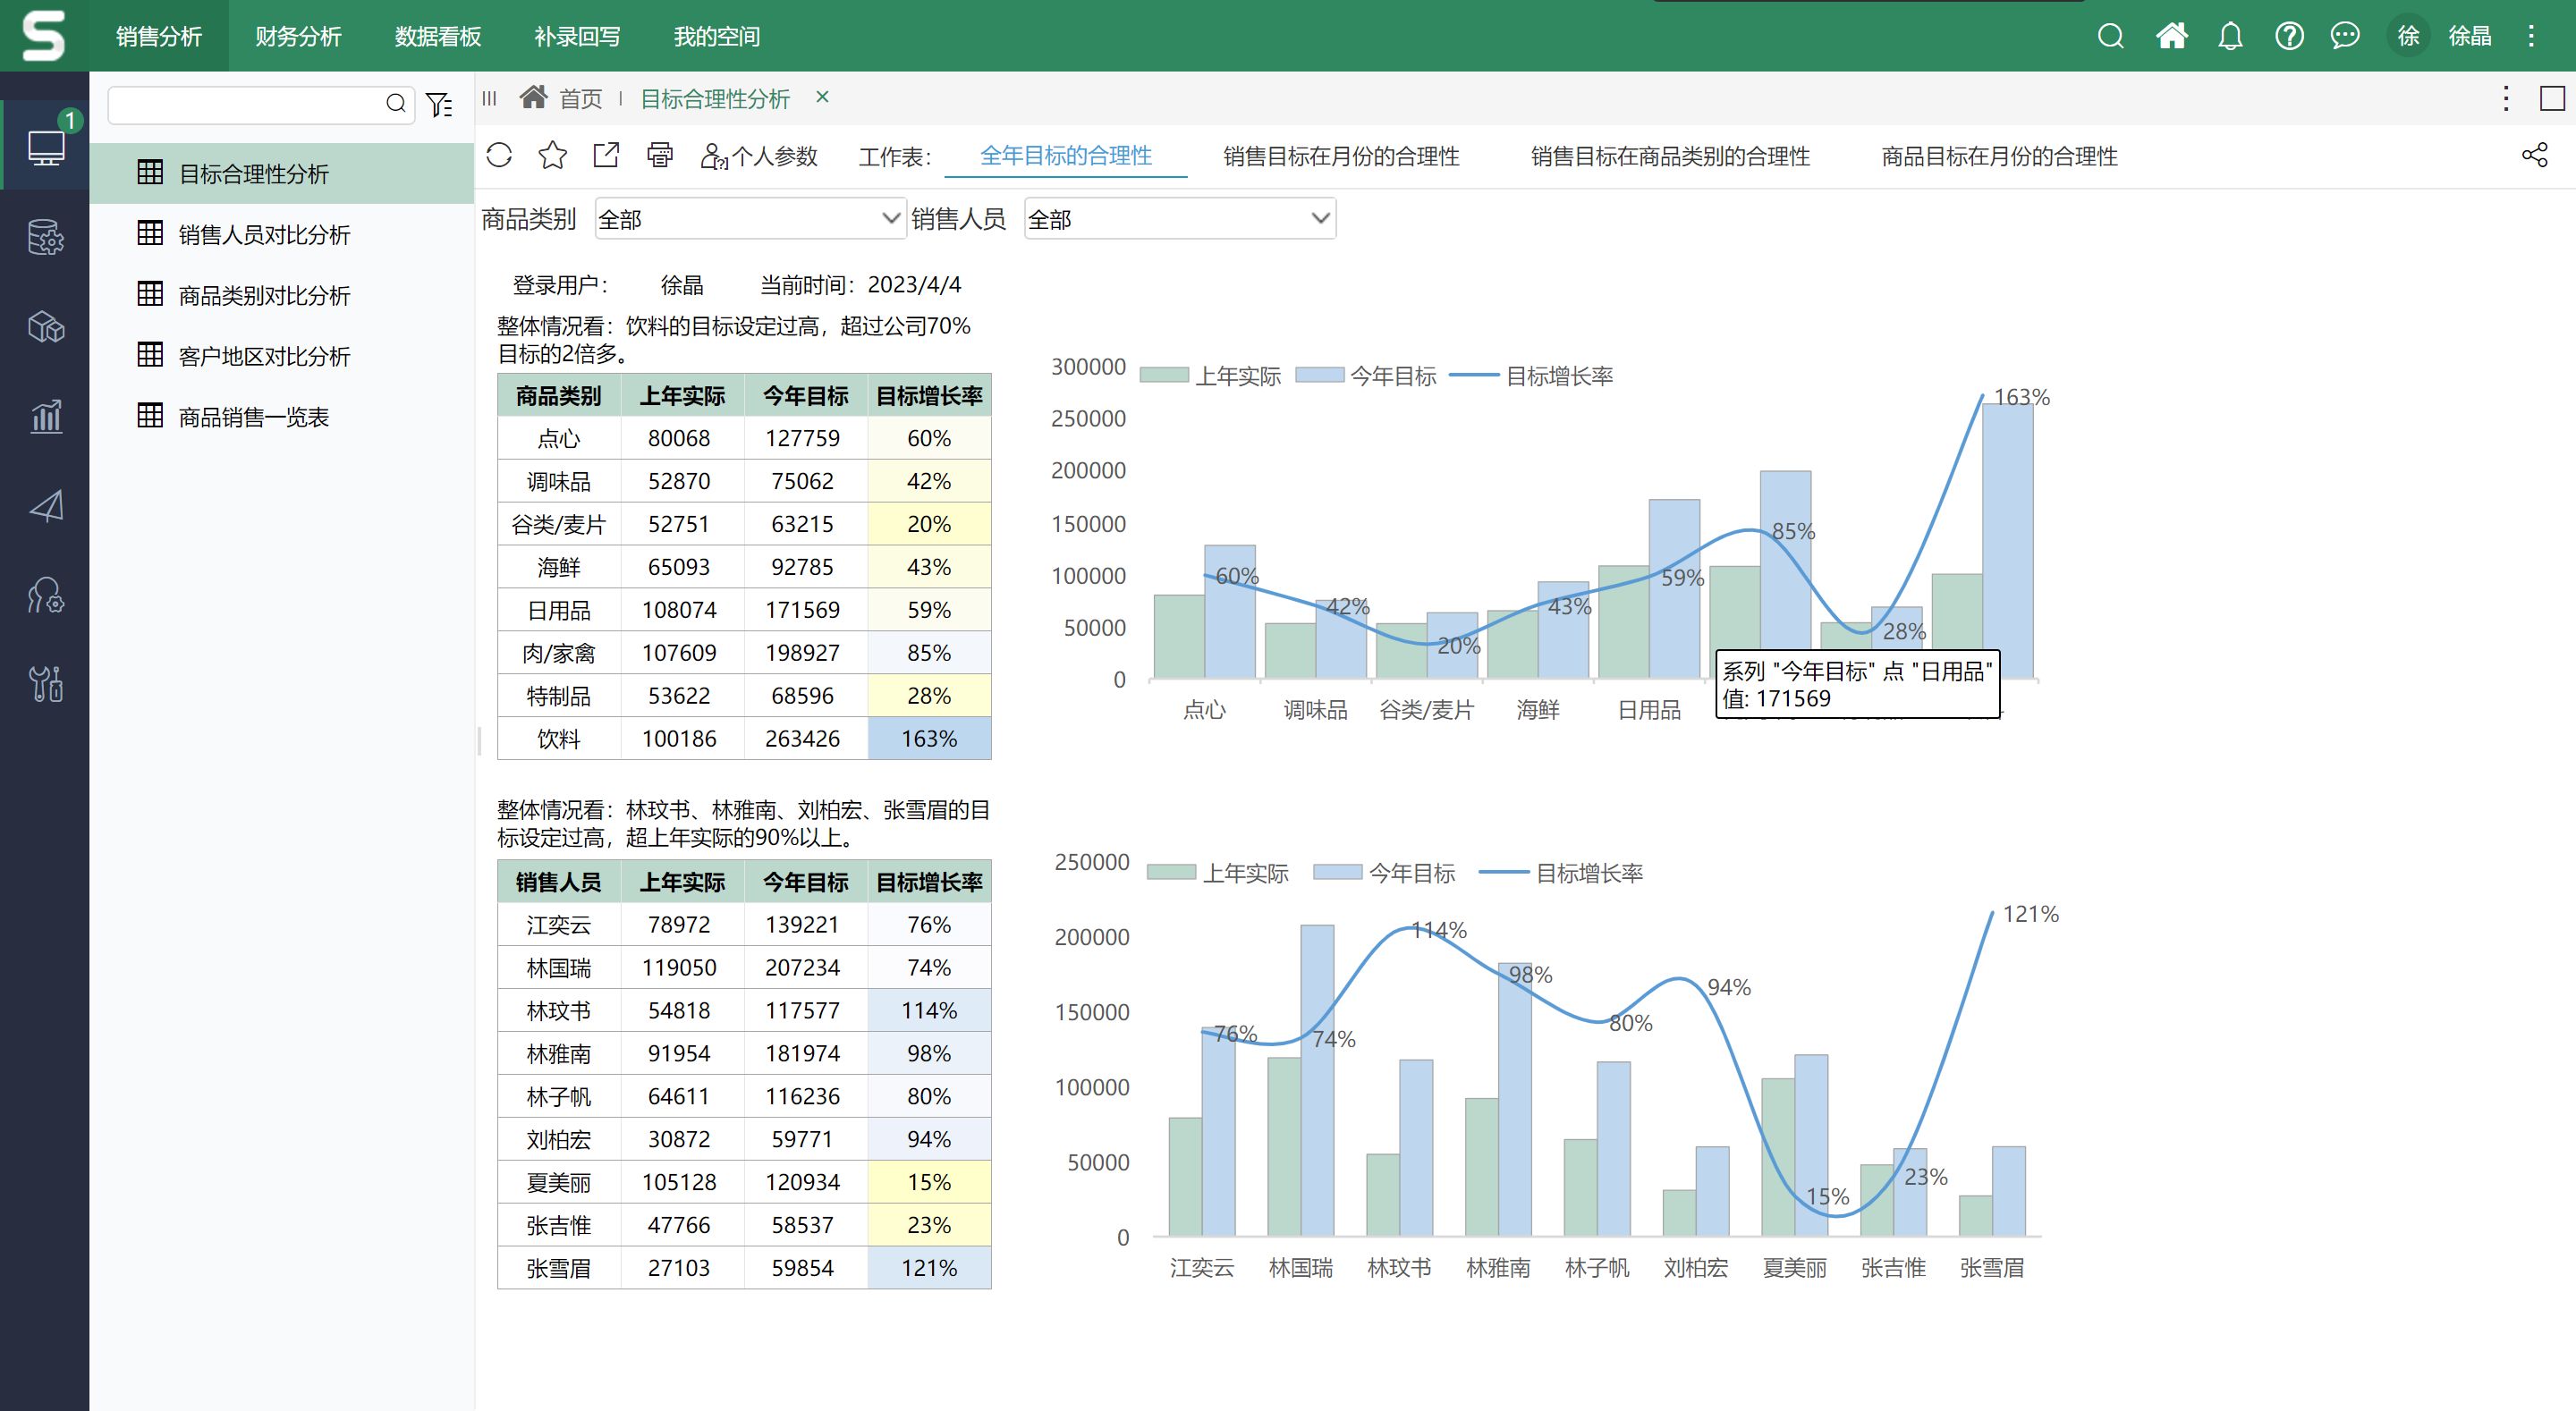Viewport: 2576px width, 1411px height.
Task: Click the print icon in toolbar
Action: 660,155
